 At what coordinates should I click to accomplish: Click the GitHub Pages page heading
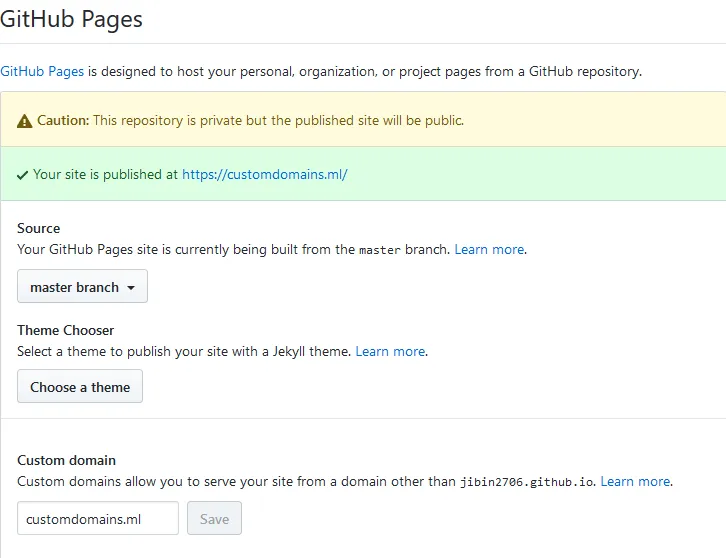point(71,19)
